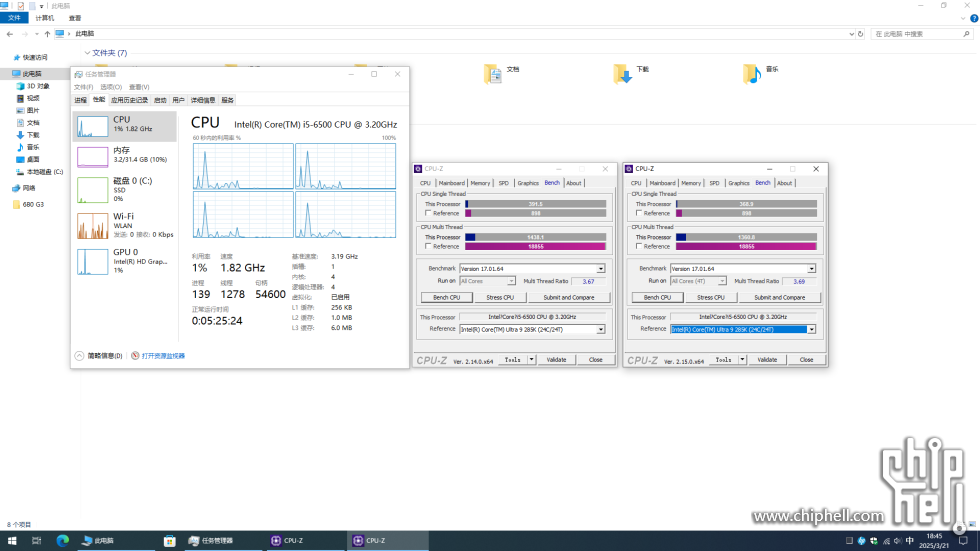Refresh the Explorer address bar
This screenshot has height=551, width=980.
point(861,34)
